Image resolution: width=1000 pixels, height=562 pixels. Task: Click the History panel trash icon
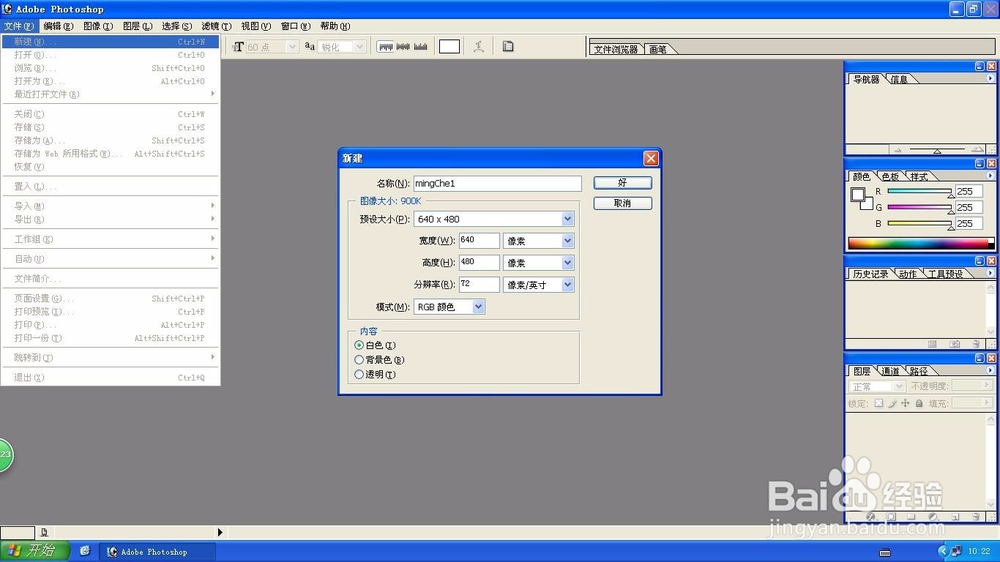(x=976, y=344)
